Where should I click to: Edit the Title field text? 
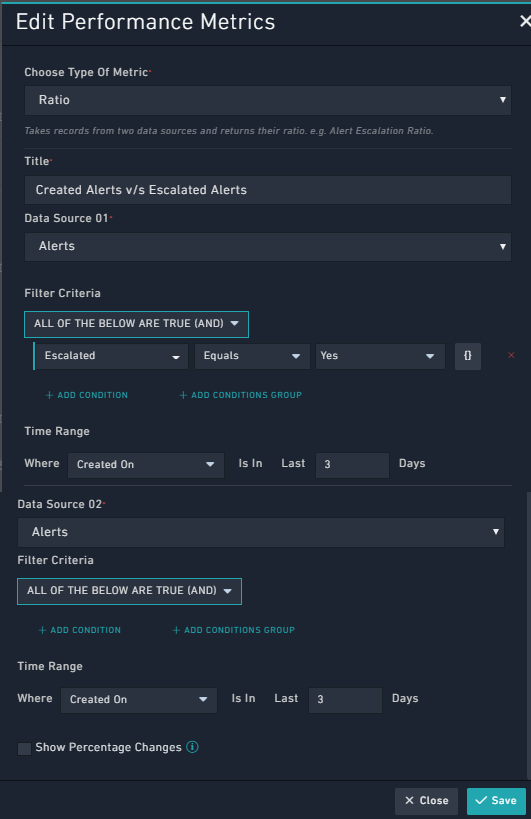coord(267,190)
